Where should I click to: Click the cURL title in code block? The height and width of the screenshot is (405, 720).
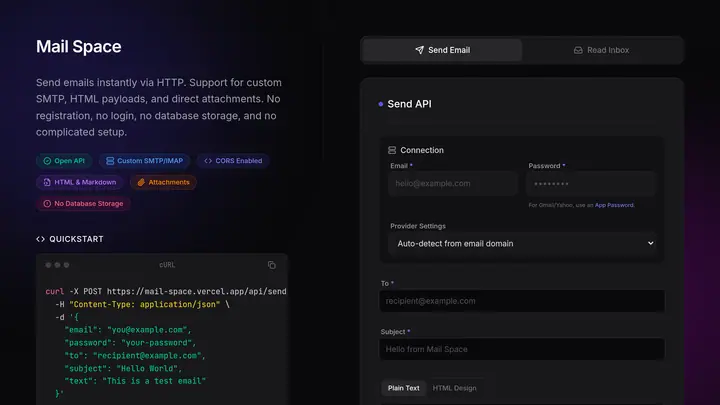167,265
